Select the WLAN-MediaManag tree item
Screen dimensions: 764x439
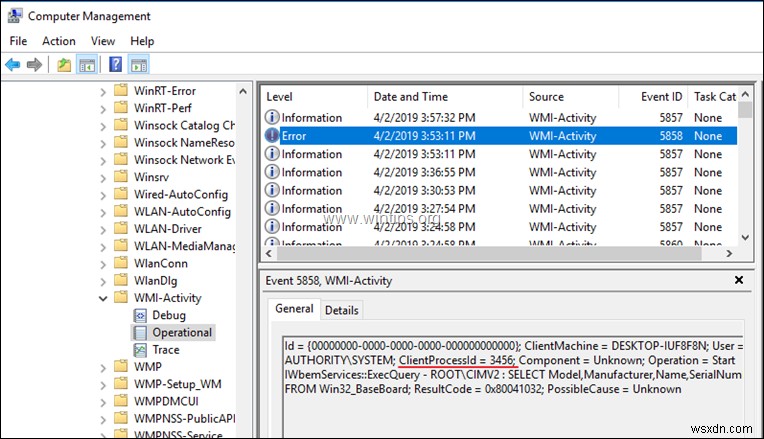point(184,246)
